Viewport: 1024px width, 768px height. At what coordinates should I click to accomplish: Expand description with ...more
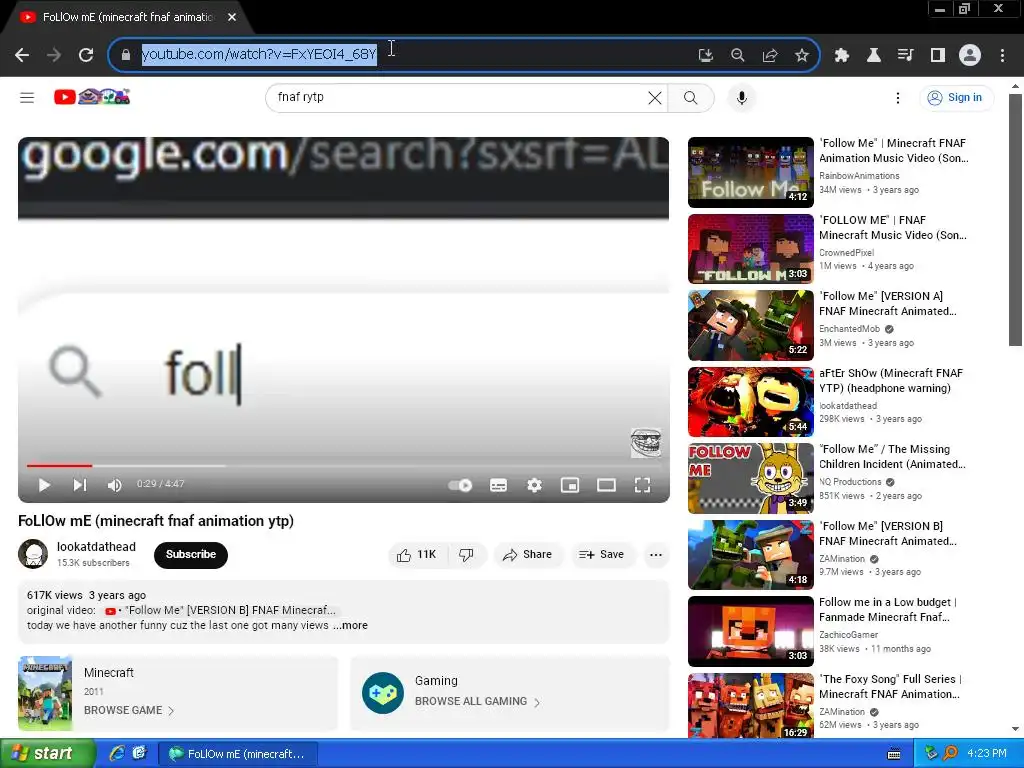351,625
